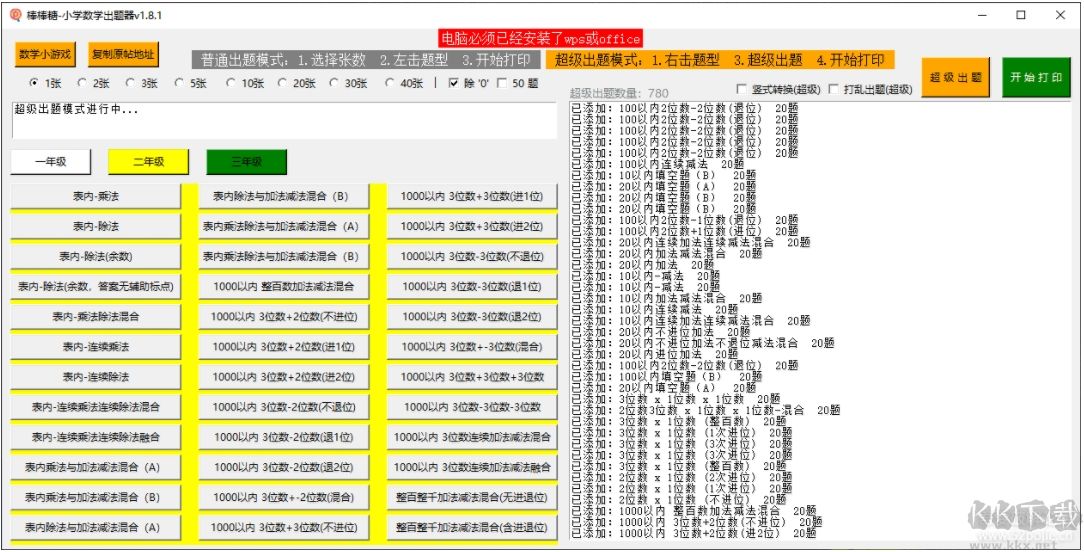The height and width of the screenshot is (552, 1084).
Task: Select the 3张 radio button
Action: 131,83
